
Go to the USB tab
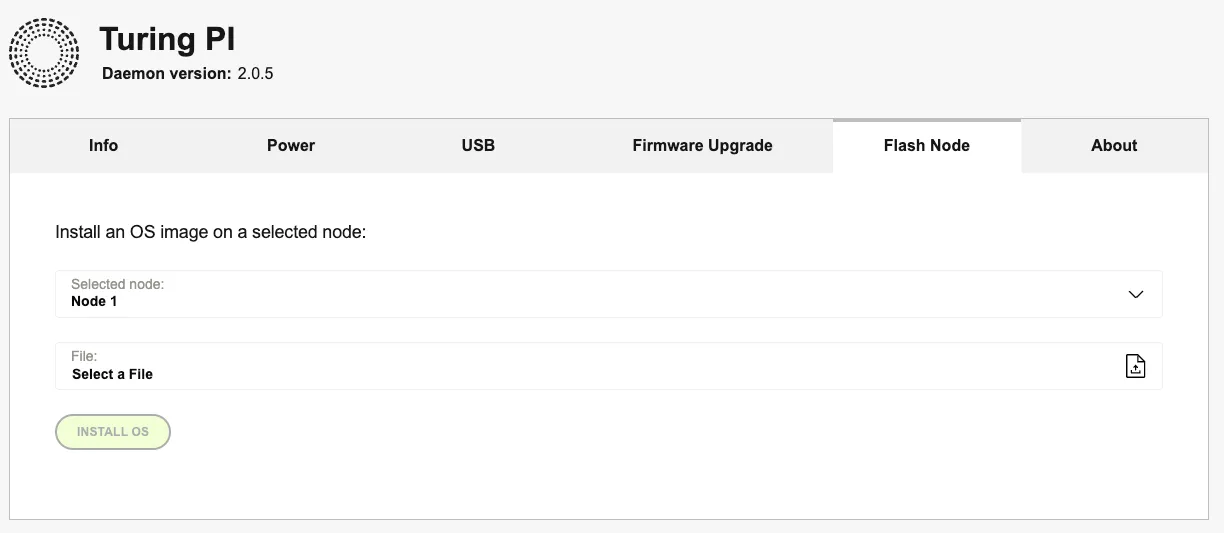pyautogui.click(x=478, y=146)
